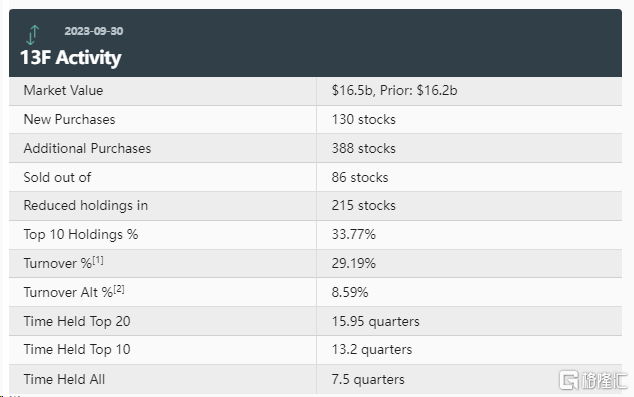This screenshot has height=397, width=634.
Task: Select the New Purchases row label
Action: pyautogui.click(x=70, y=119)
